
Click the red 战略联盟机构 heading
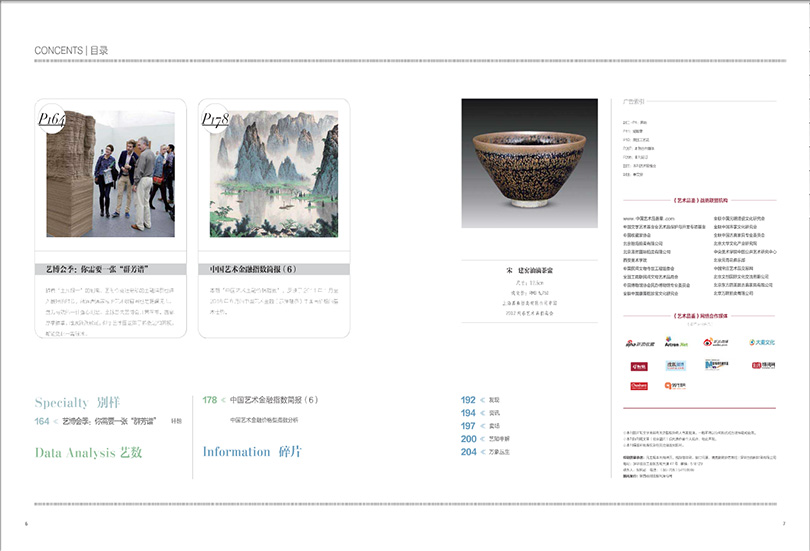tap(700, 200)
